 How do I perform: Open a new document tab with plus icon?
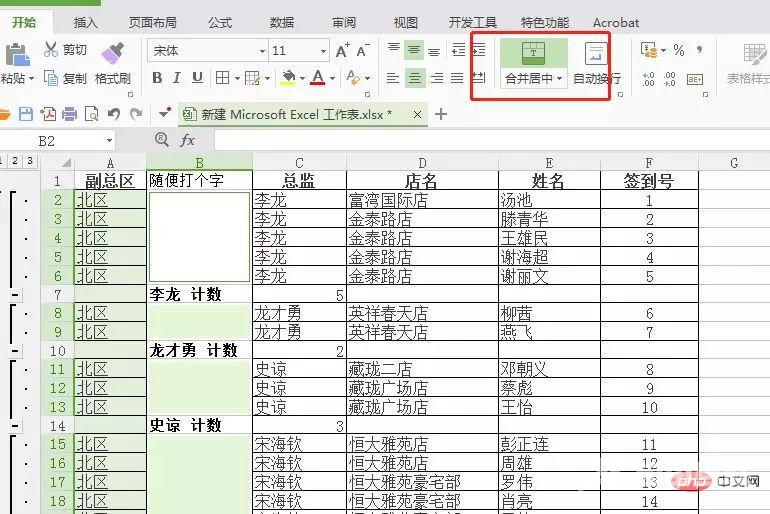coord(440,114)
